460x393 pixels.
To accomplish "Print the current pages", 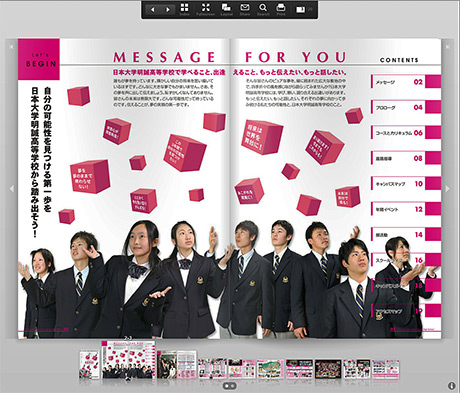I will click(x=281, y=10).
